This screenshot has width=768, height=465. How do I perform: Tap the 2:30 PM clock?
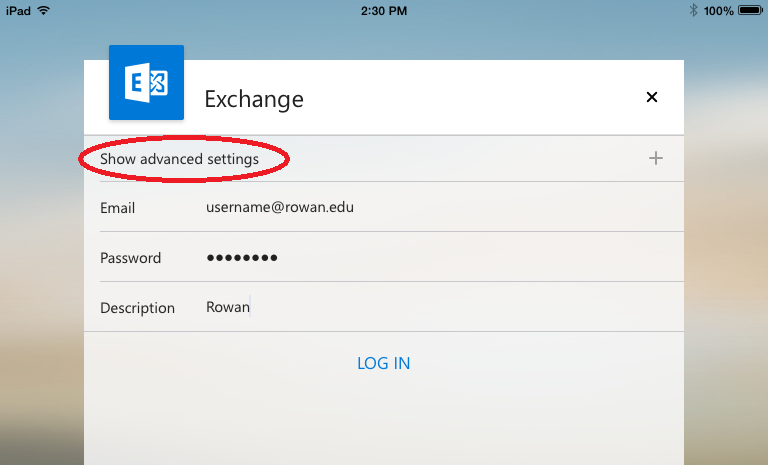pos(383,10)
